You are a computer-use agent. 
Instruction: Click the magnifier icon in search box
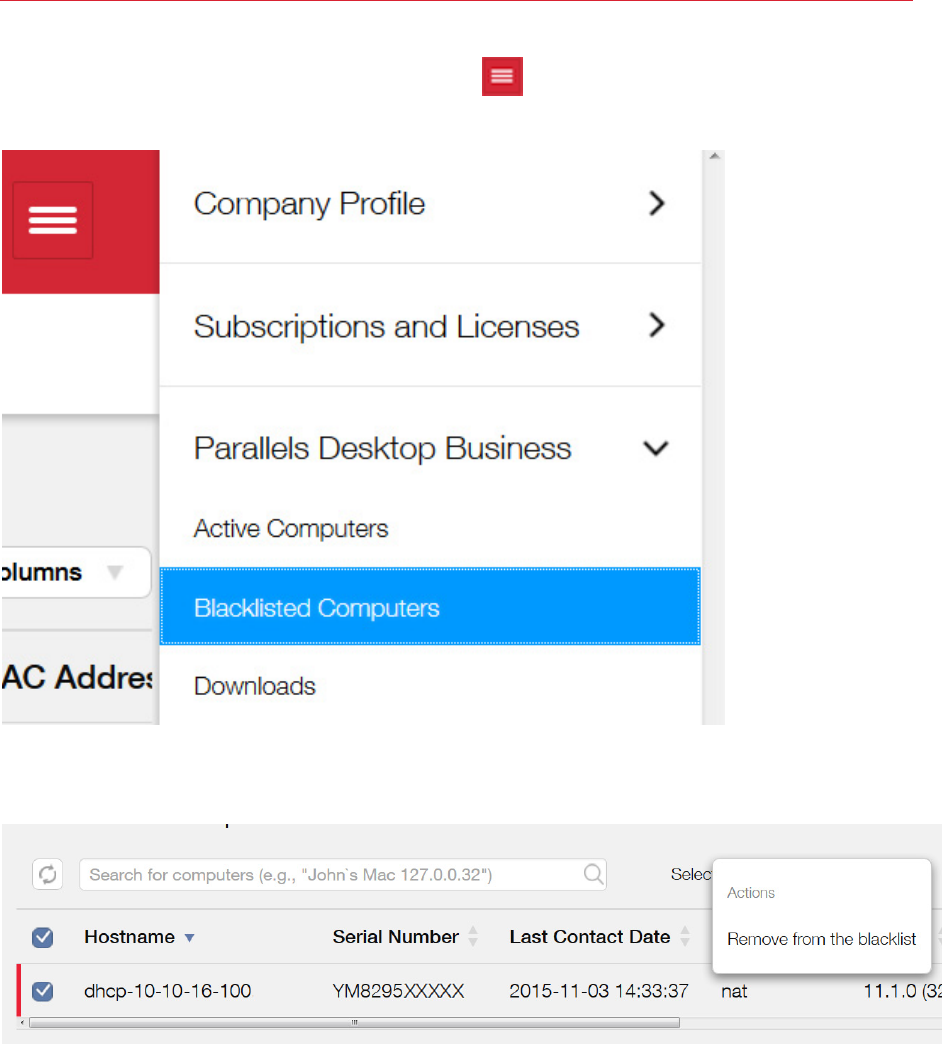[593, 875]
